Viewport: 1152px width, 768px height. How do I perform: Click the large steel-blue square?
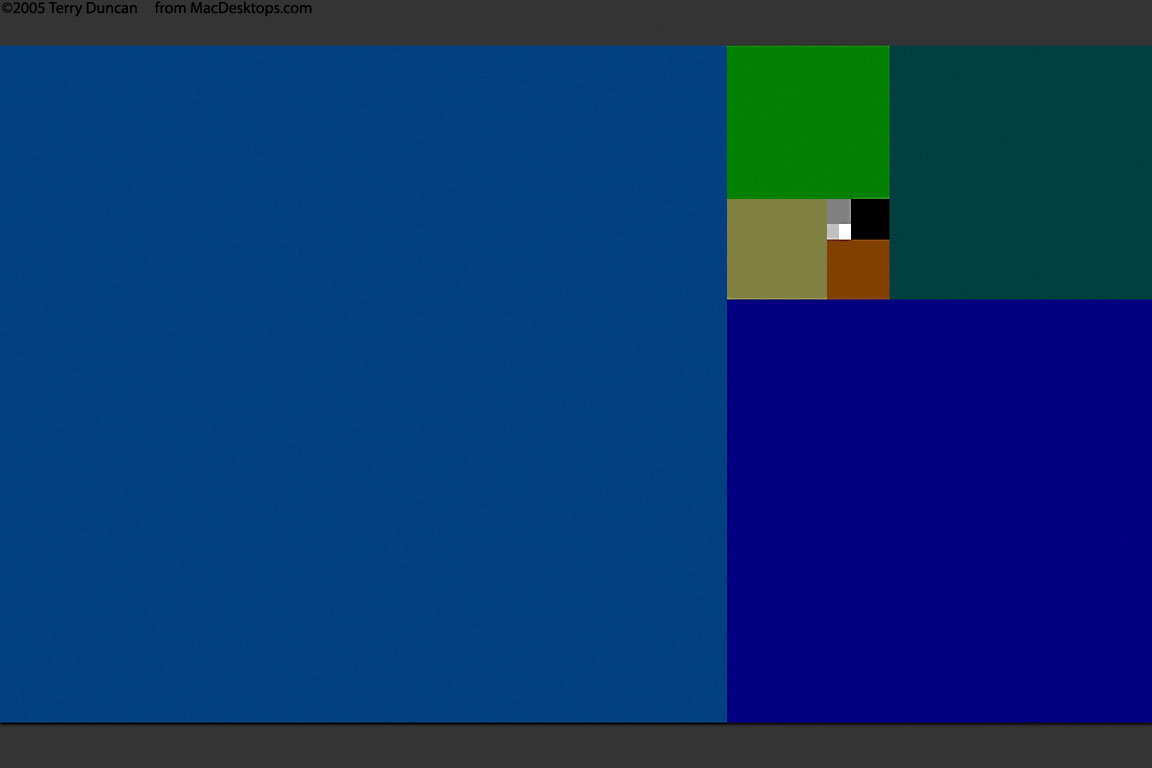[x=363, y=383]
